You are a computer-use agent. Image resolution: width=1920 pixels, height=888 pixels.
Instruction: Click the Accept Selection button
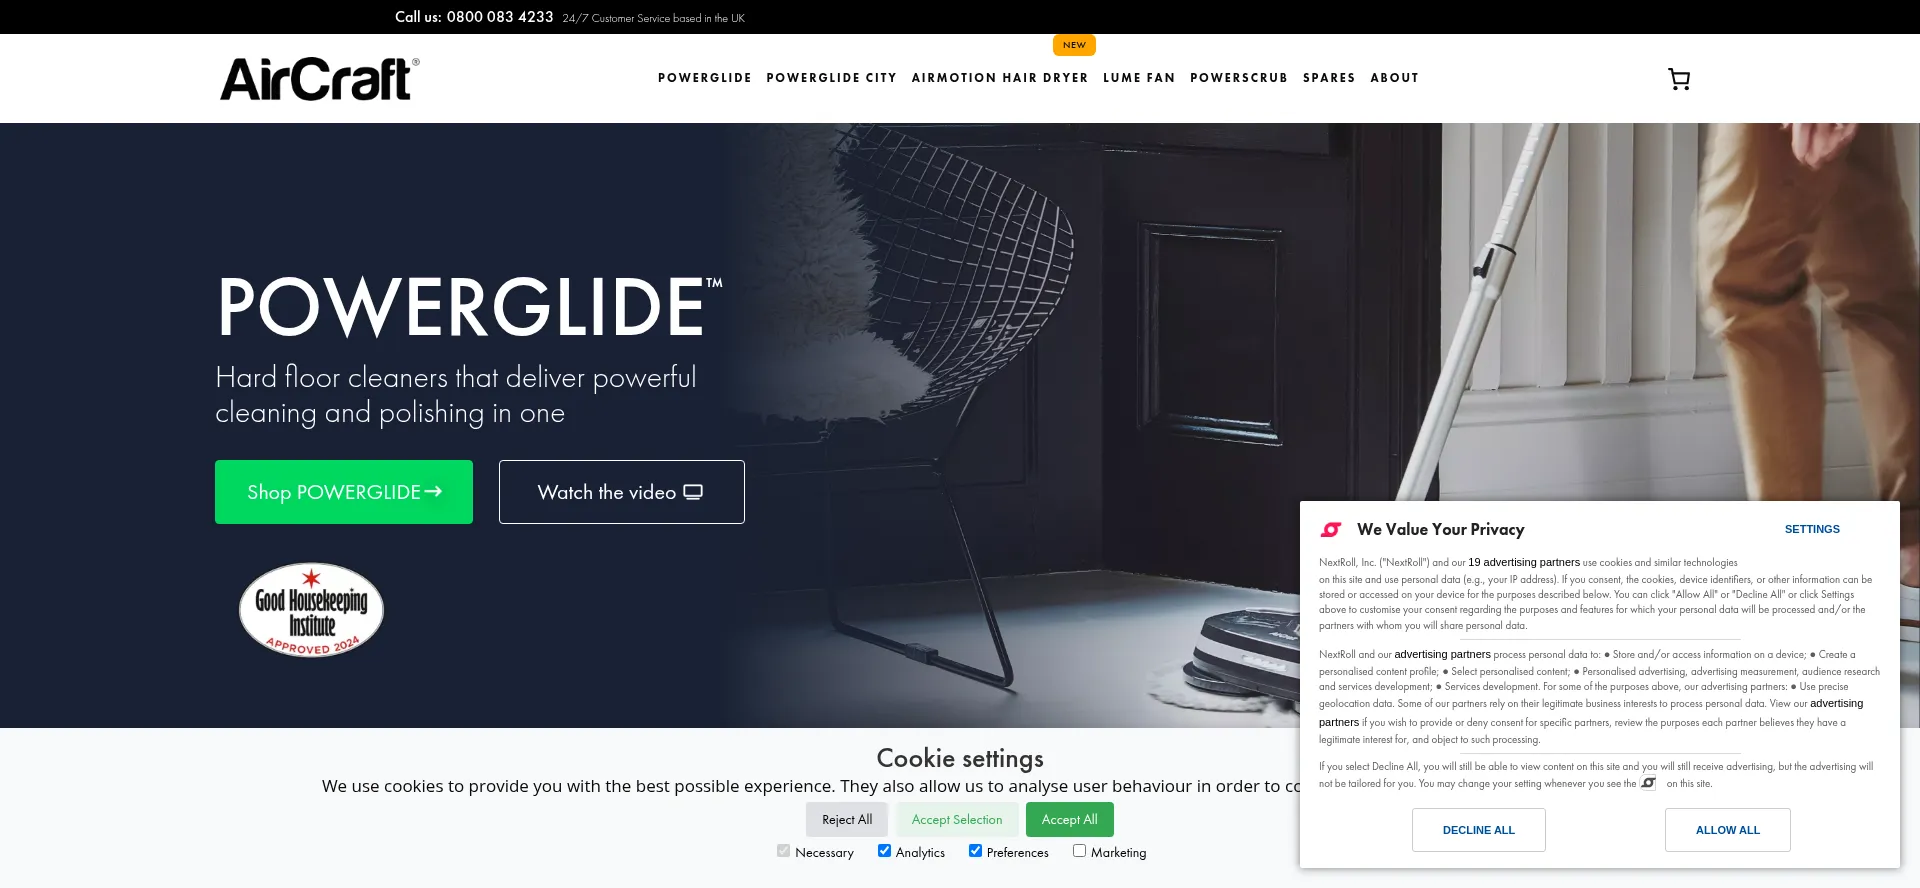(x=957, y=820)
